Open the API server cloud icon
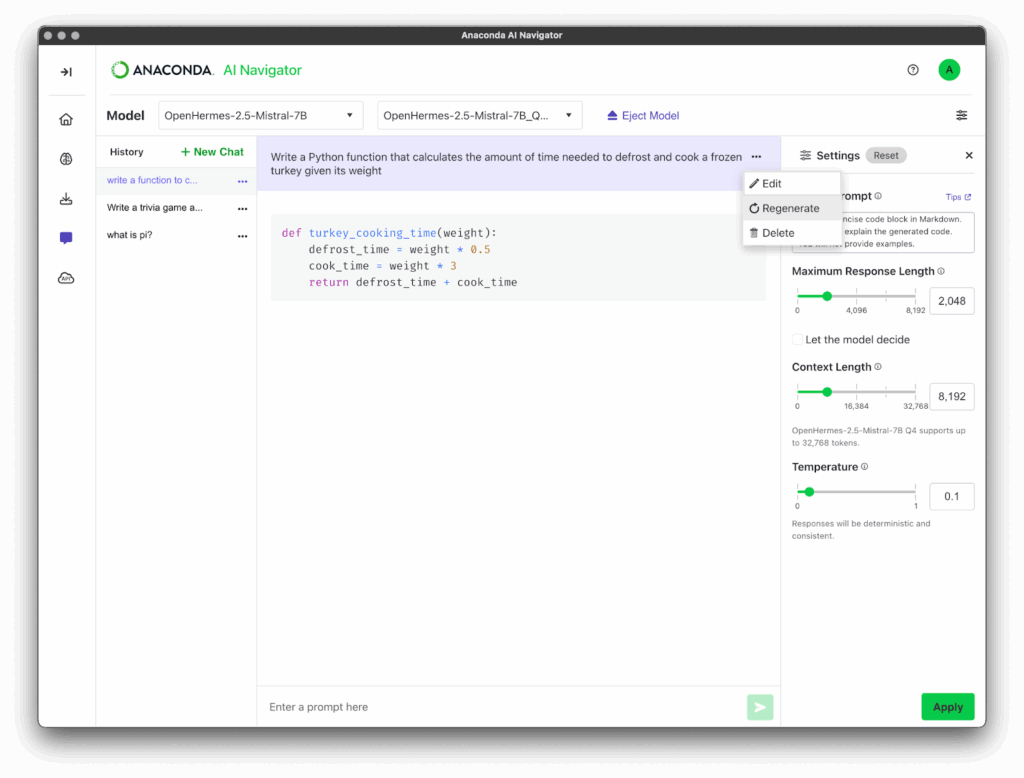The image size is (1024, 778). 66,278
